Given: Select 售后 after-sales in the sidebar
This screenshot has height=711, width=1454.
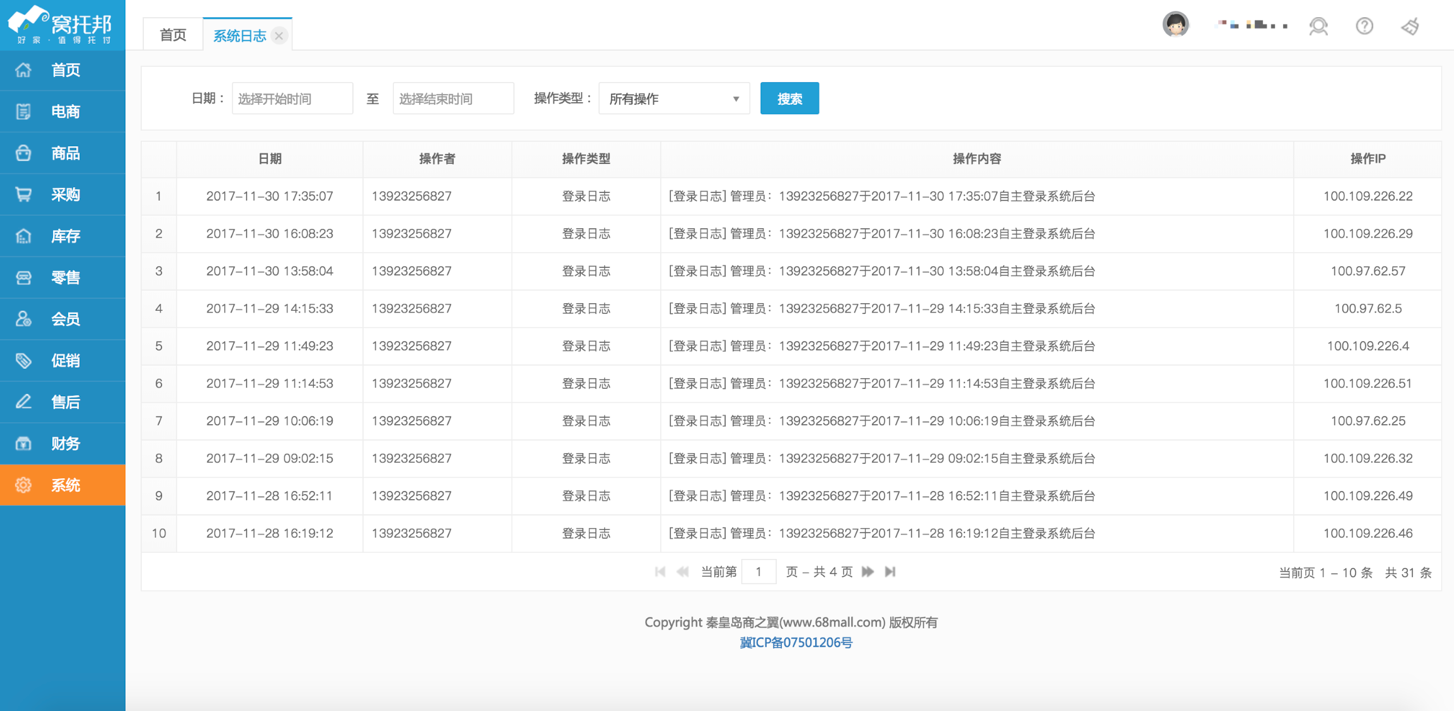Looking at the screenshot, I should coord(63,402).
